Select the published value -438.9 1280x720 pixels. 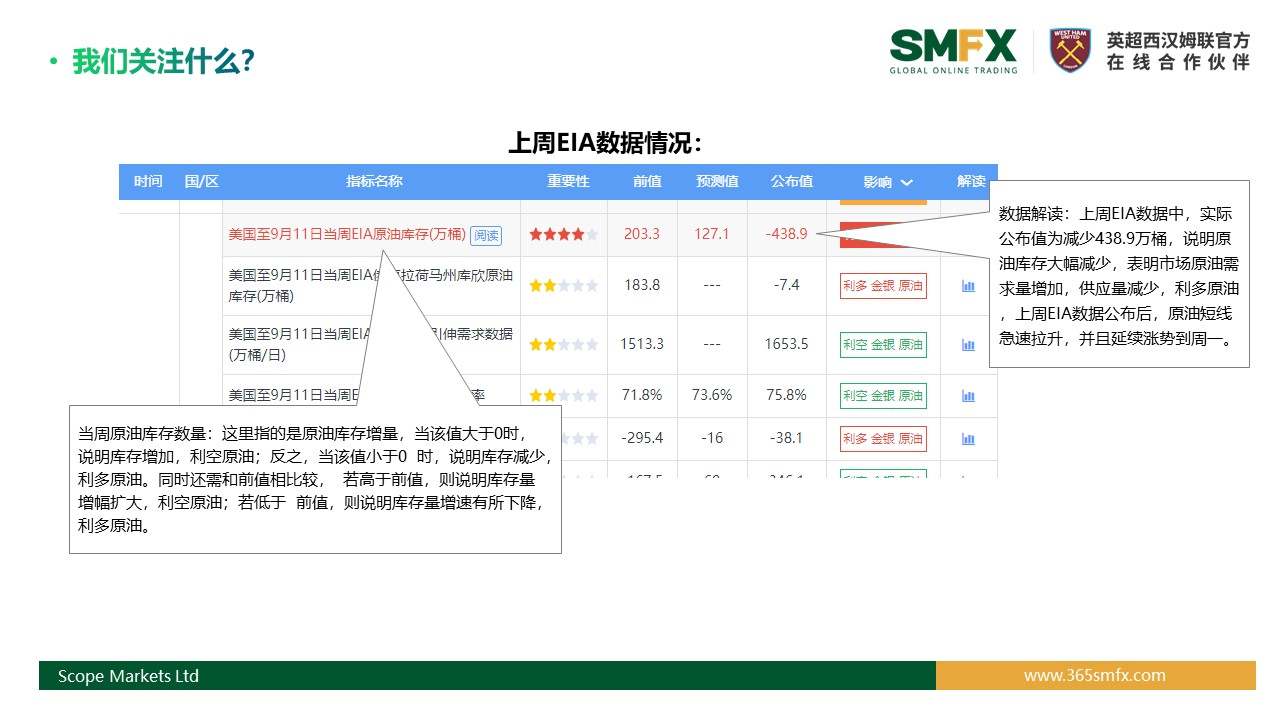(786, 234)
